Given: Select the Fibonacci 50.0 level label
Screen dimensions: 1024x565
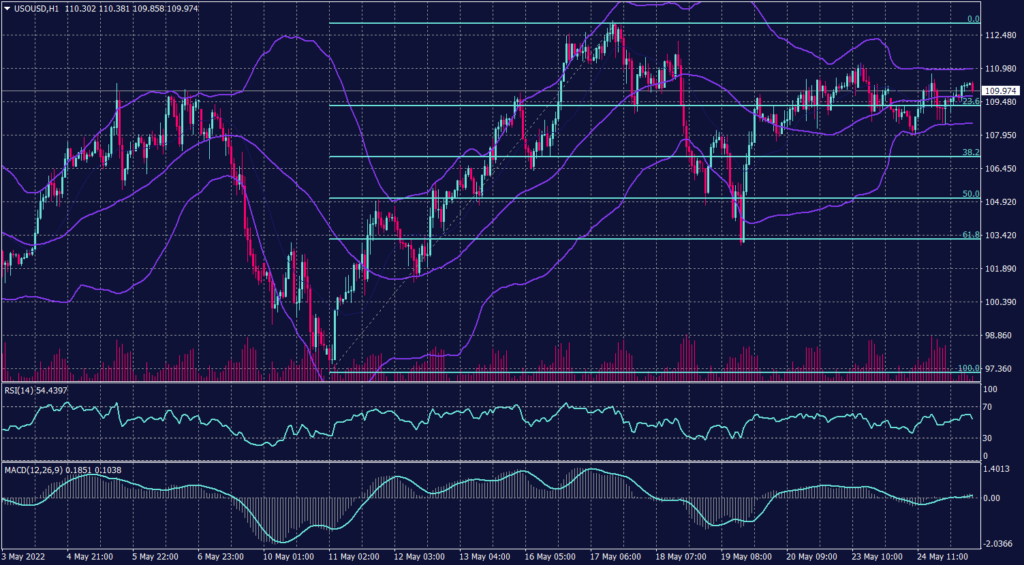Looking at the screenshot, I should 969,194.
